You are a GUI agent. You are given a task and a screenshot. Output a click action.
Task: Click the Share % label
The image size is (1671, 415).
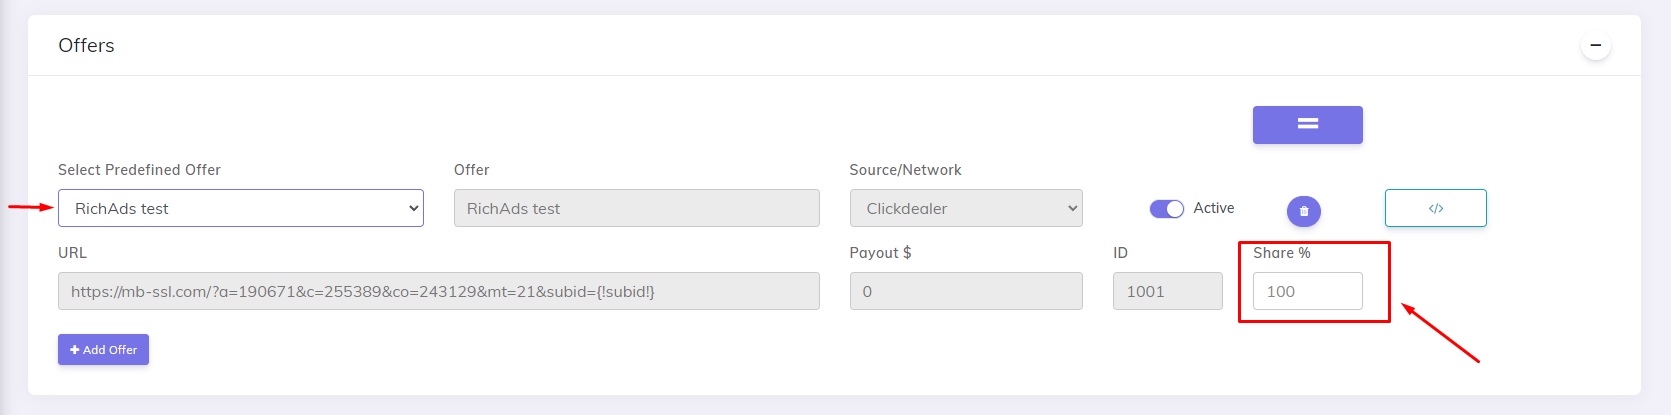click(1281, 253)
